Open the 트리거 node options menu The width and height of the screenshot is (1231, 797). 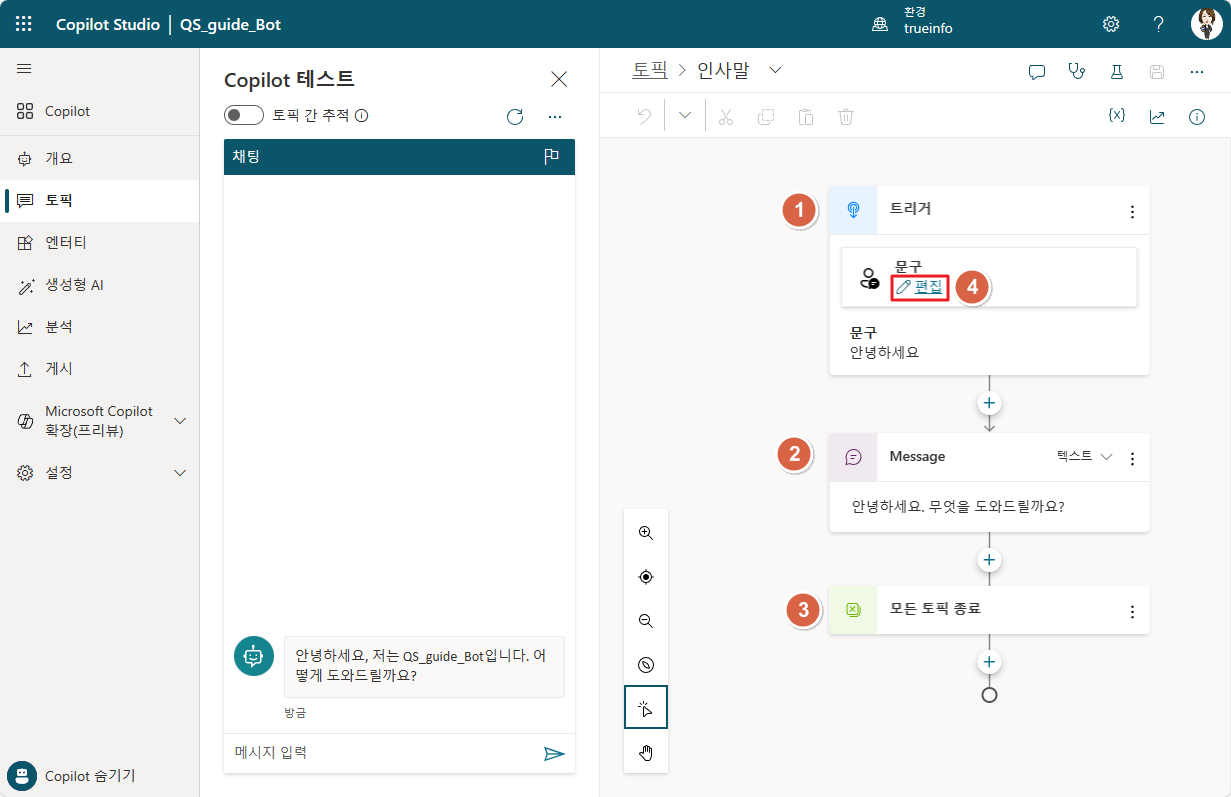point(1132,212)
